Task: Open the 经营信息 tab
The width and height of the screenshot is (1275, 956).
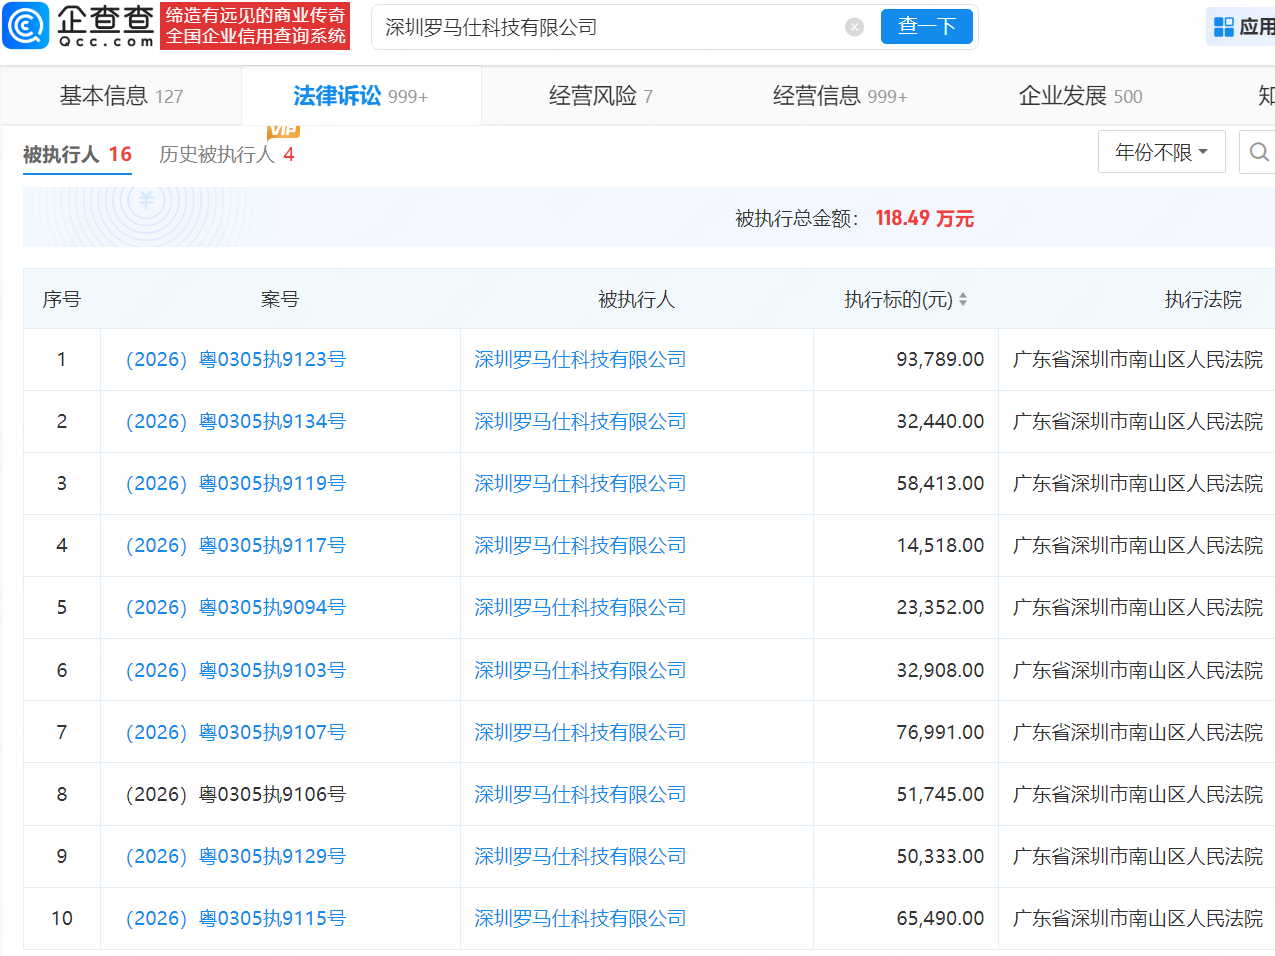Action: coord(839,96)
